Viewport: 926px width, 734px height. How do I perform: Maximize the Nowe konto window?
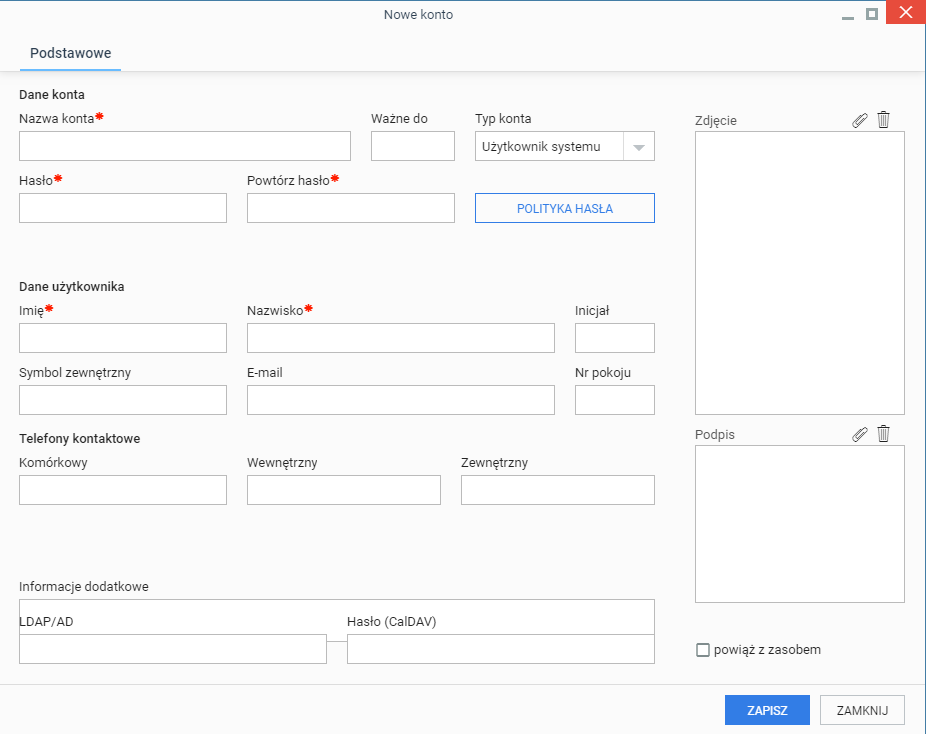872,14
